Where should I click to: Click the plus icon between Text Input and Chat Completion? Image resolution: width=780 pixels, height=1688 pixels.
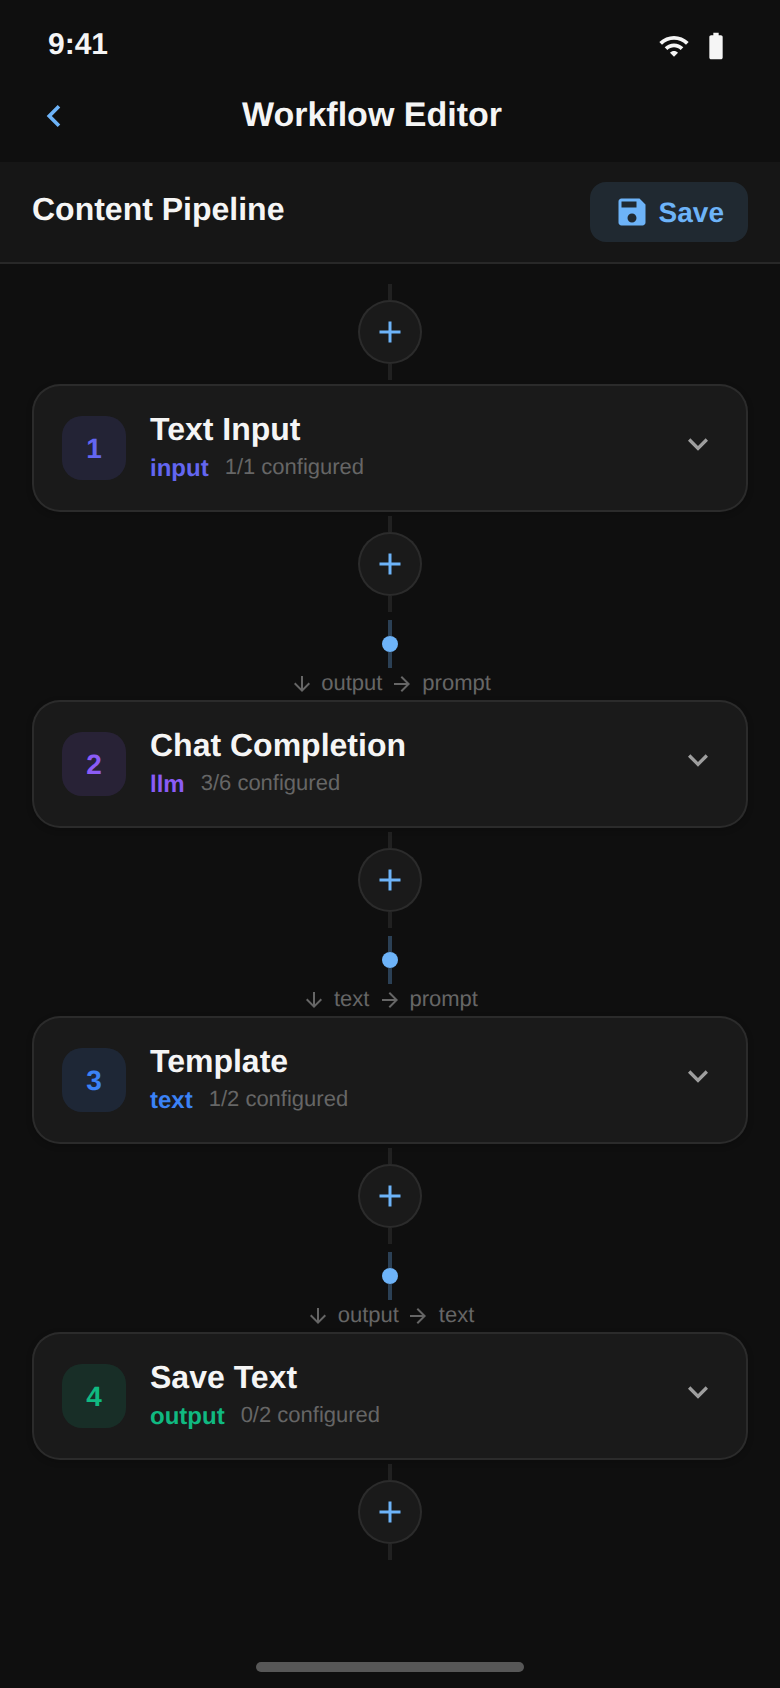tap(389, 564)
